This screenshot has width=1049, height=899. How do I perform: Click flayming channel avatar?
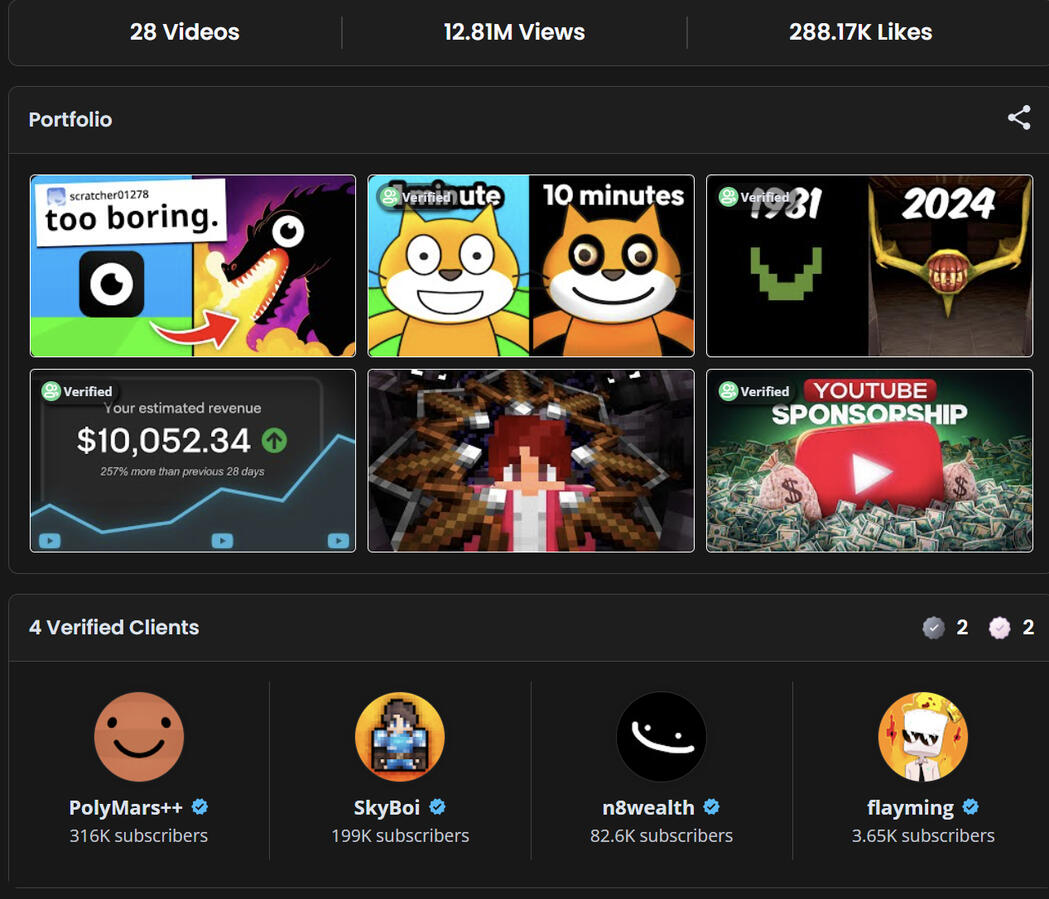click(922, 737)
